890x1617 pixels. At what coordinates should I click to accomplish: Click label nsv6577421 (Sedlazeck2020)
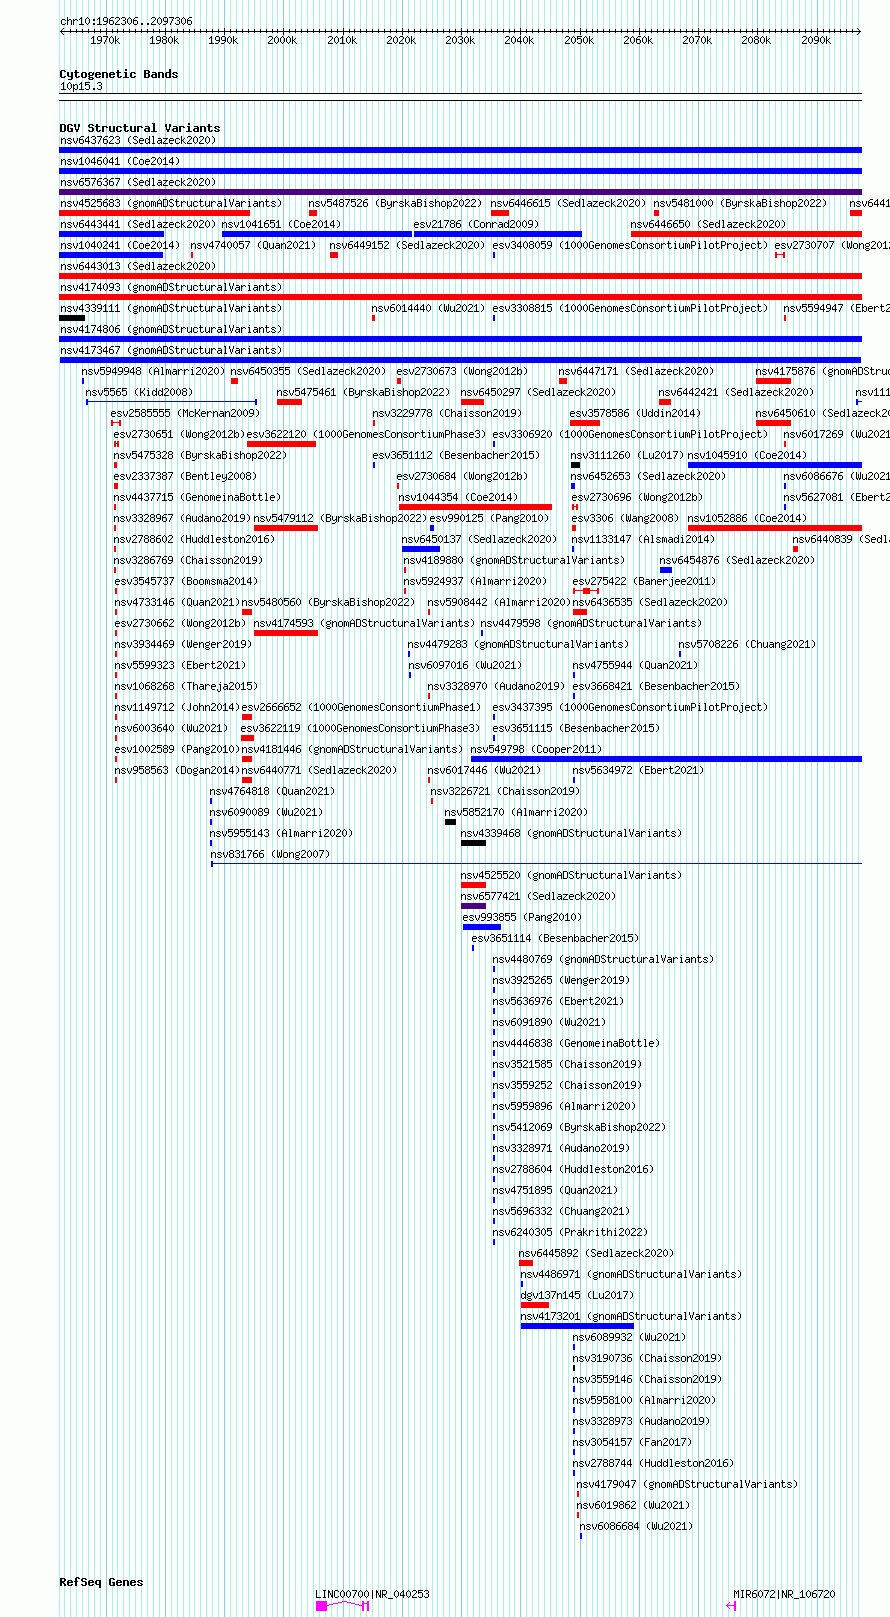pos(539,897)
